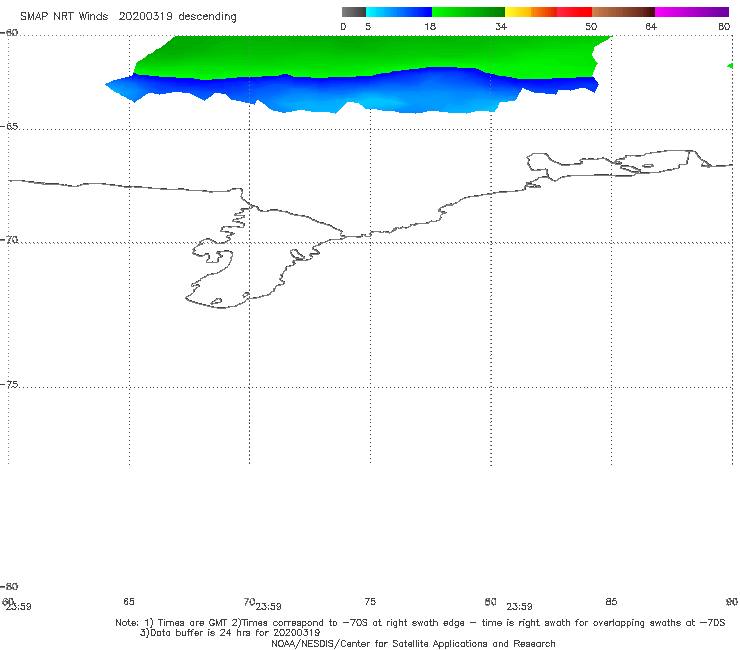Click the color bar label 64

pyautogui.click(x=651, y=26)
